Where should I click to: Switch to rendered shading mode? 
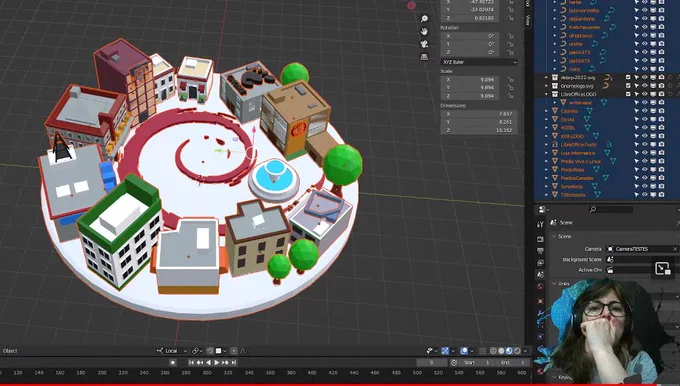(x=517, y=351)
